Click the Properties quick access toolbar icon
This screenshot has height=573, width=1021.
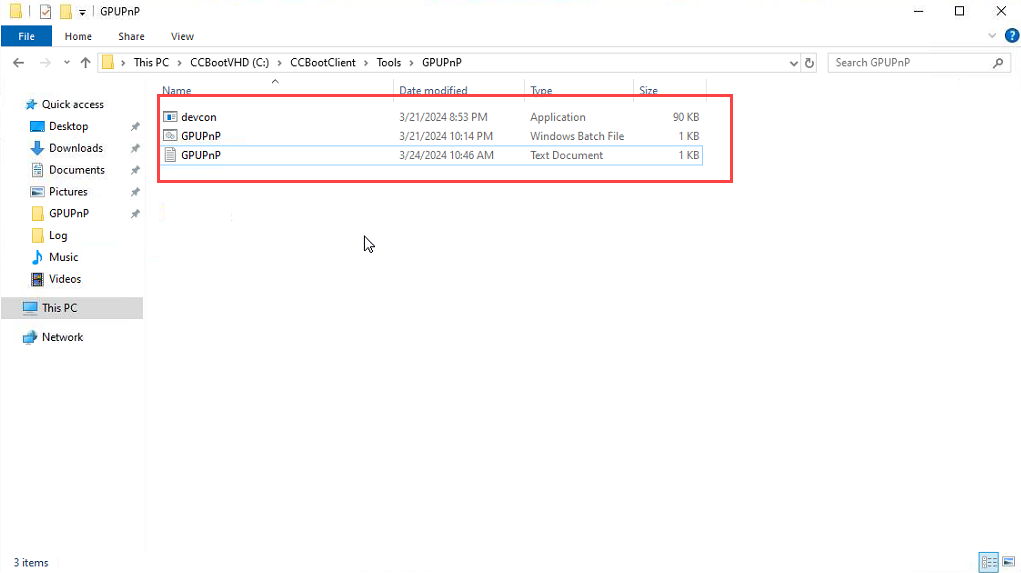[x=45, y=12]
